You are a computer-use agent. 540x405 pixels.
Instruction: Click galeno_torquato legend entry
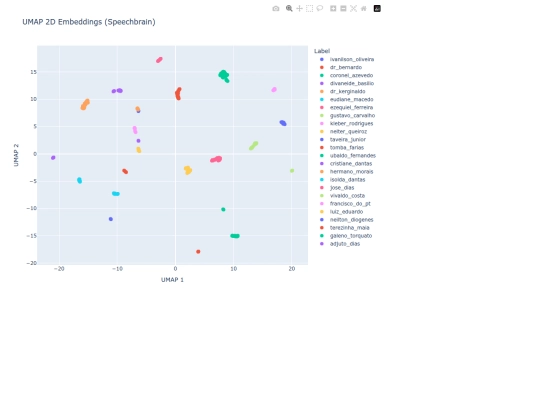[x=347, y=236]
